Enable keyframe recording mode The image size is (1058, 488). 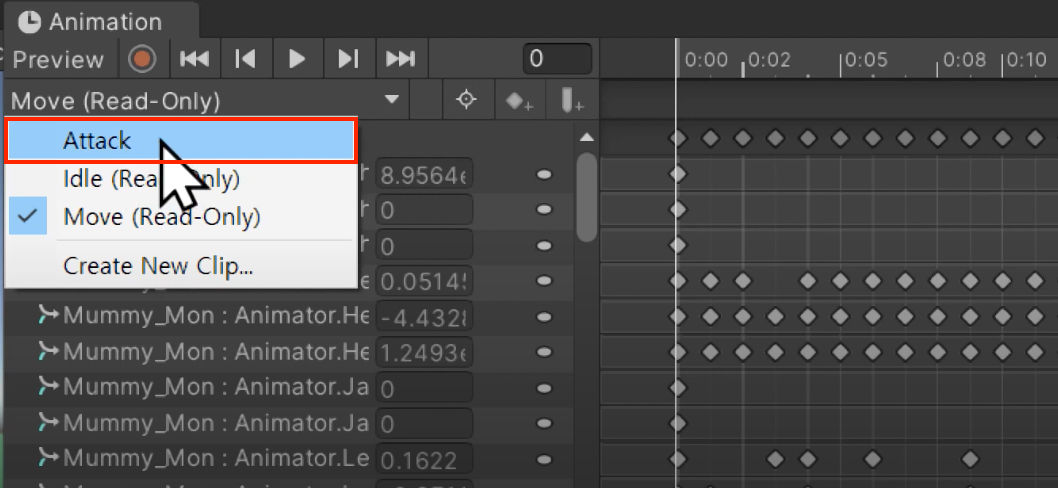[142, 59]
